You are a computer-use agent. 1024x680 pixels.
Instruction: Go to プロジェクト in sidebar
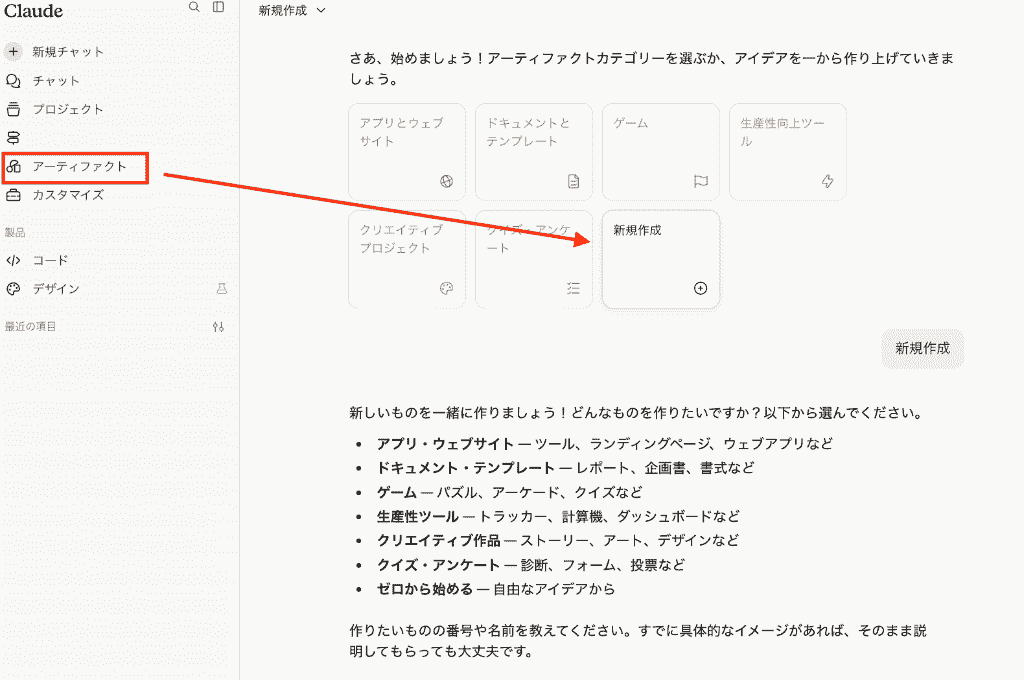68,109
